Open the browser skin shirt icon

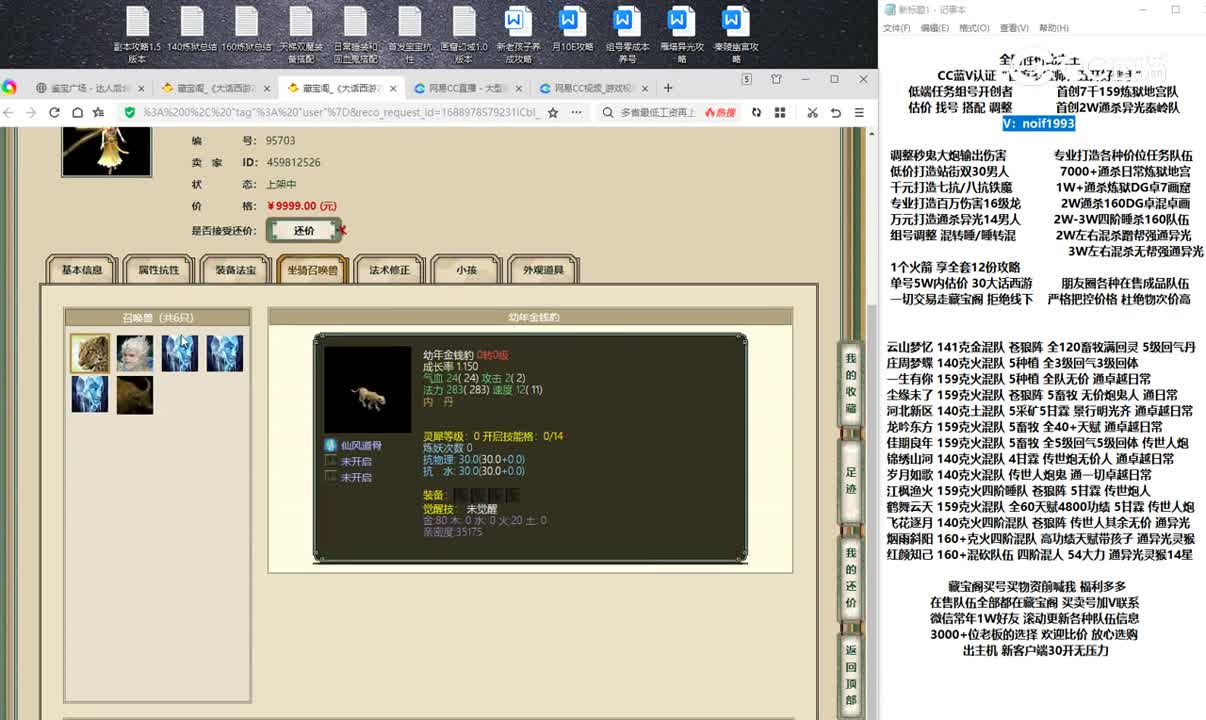pyautogui.click(x=776, y=79)
